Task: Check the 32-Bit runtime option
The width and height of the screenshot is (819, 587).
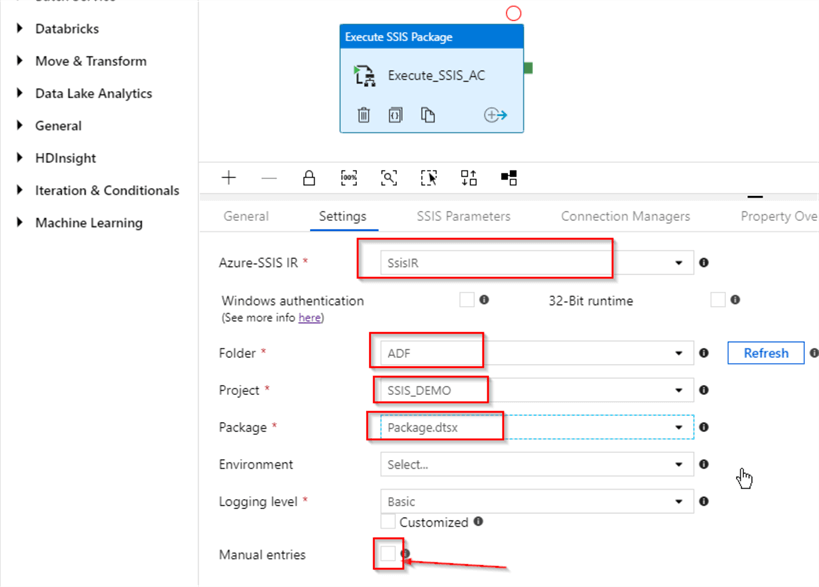Action: 717,299
